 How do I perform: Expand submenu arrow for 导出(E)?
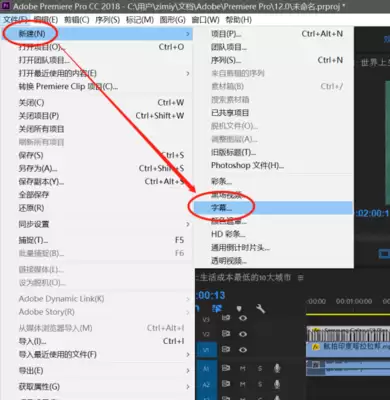point(188,371)
